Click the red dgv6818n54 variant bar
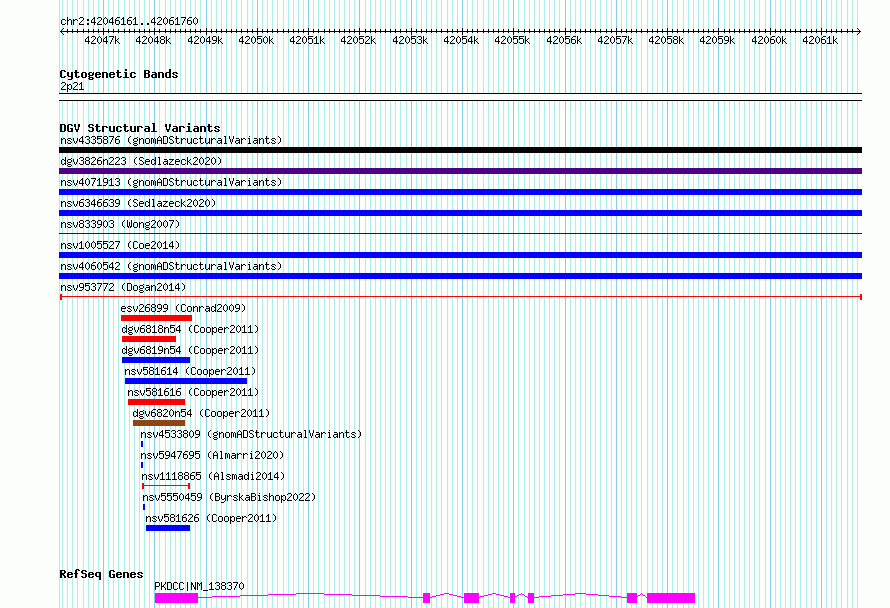This screenshot has height=608, width=890. 149,339
